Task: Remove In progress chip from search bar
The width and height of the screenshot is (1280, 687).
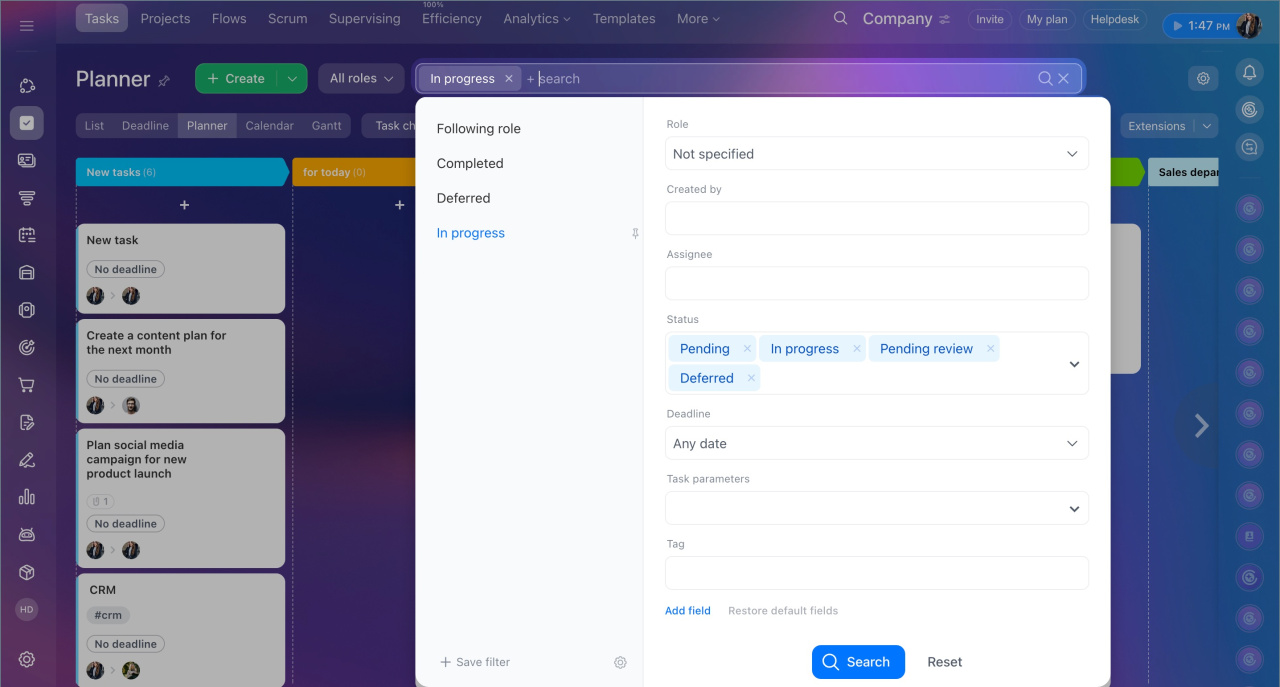Action: tap(508, 79)
